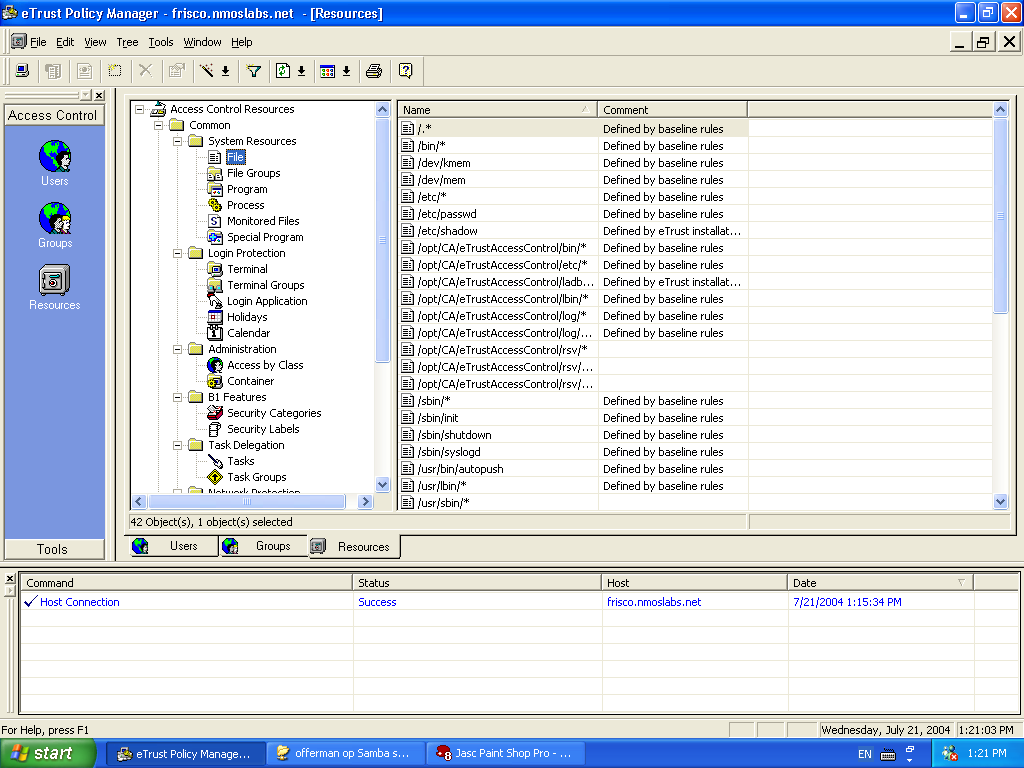Select the /etc/passwd file entry
The image size is (1024, 768).
click(447, 214)
